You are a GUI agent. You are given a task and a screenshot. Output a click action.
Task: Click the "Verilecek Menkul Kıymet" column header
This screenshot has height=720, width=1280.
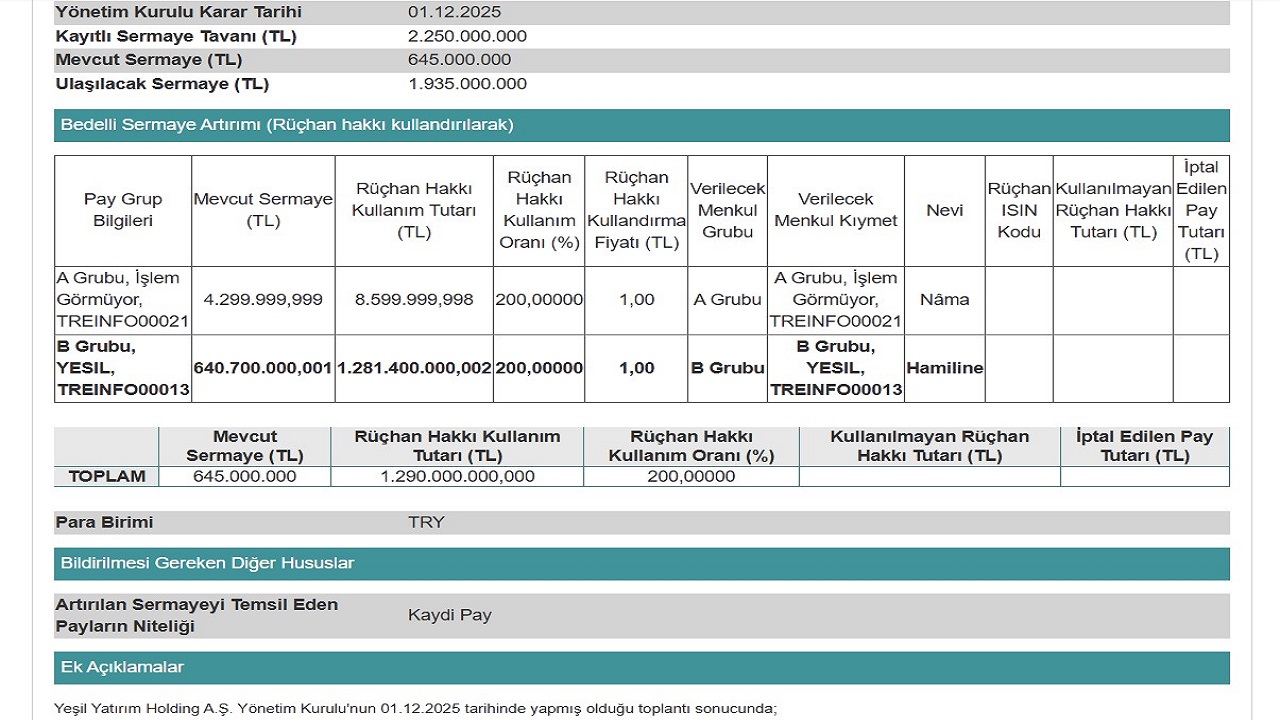tap(836, 210)
